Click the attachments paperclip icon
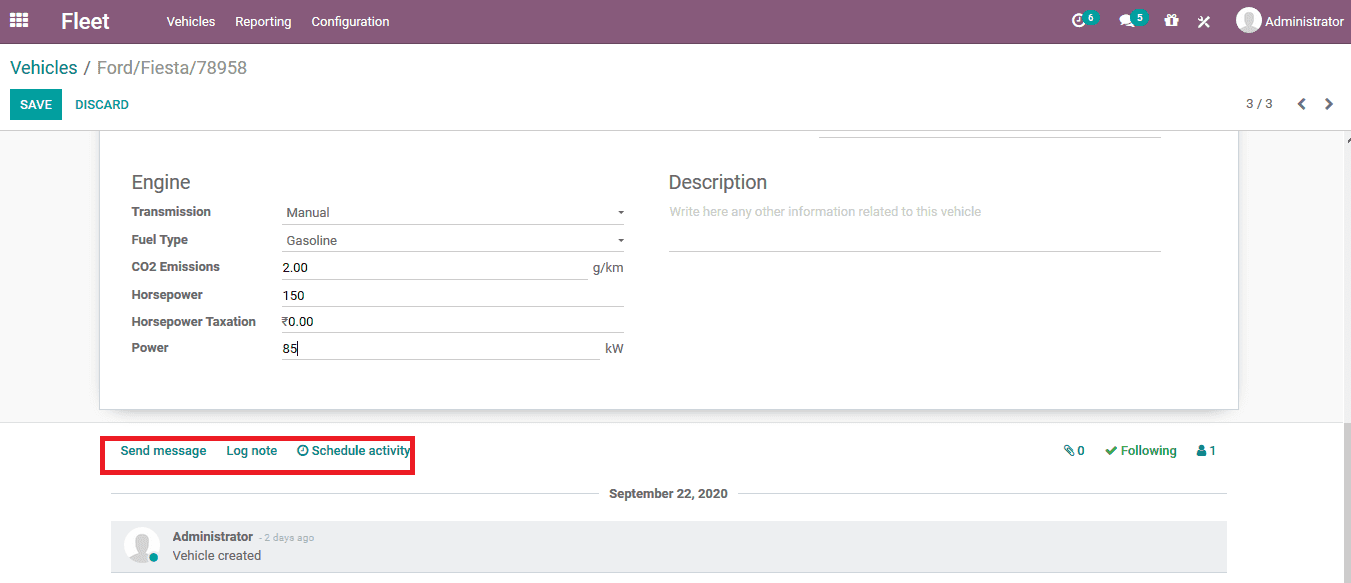Screen dimensions: 1351x583 (1069, 451)
